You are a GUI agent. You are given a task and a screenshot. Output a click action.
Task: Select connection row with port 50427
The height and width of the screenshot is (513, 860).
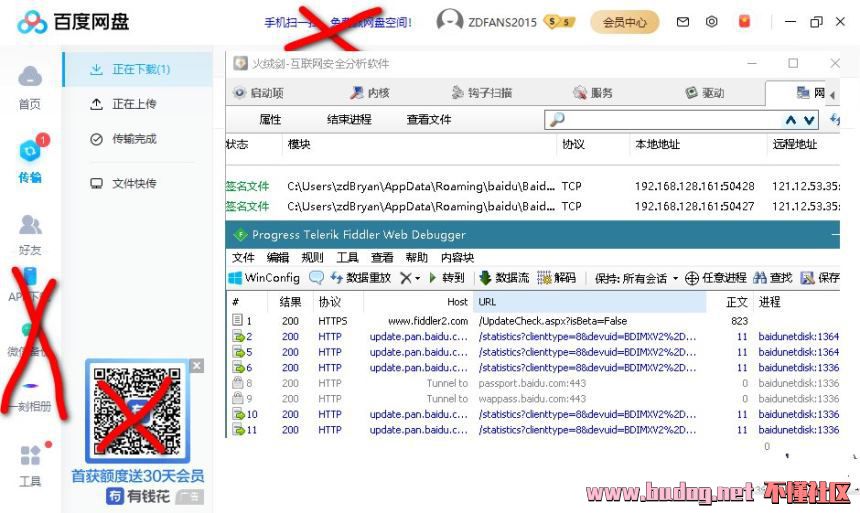[533, 206]
